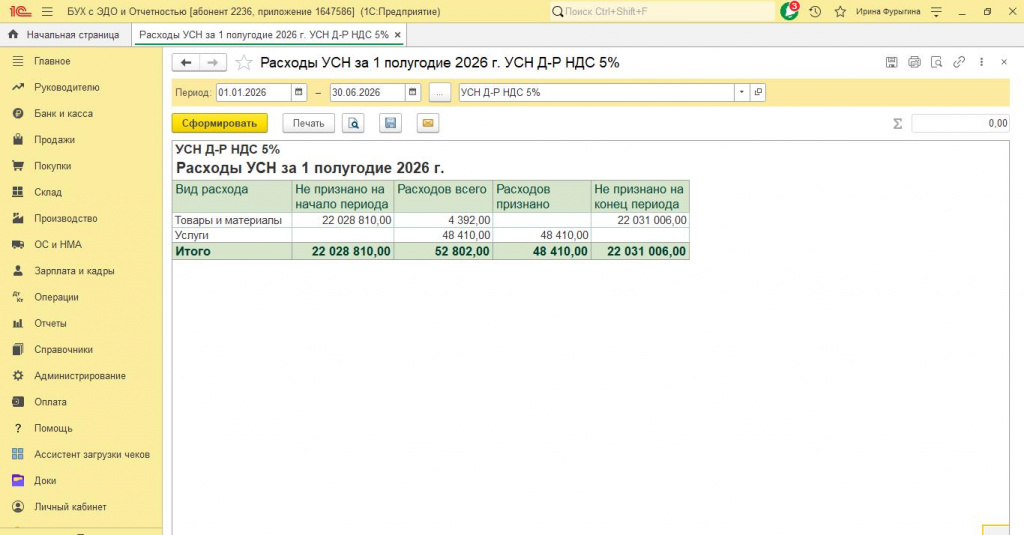Open the history clock icon
1024x535 pixels.
(815, 11)
